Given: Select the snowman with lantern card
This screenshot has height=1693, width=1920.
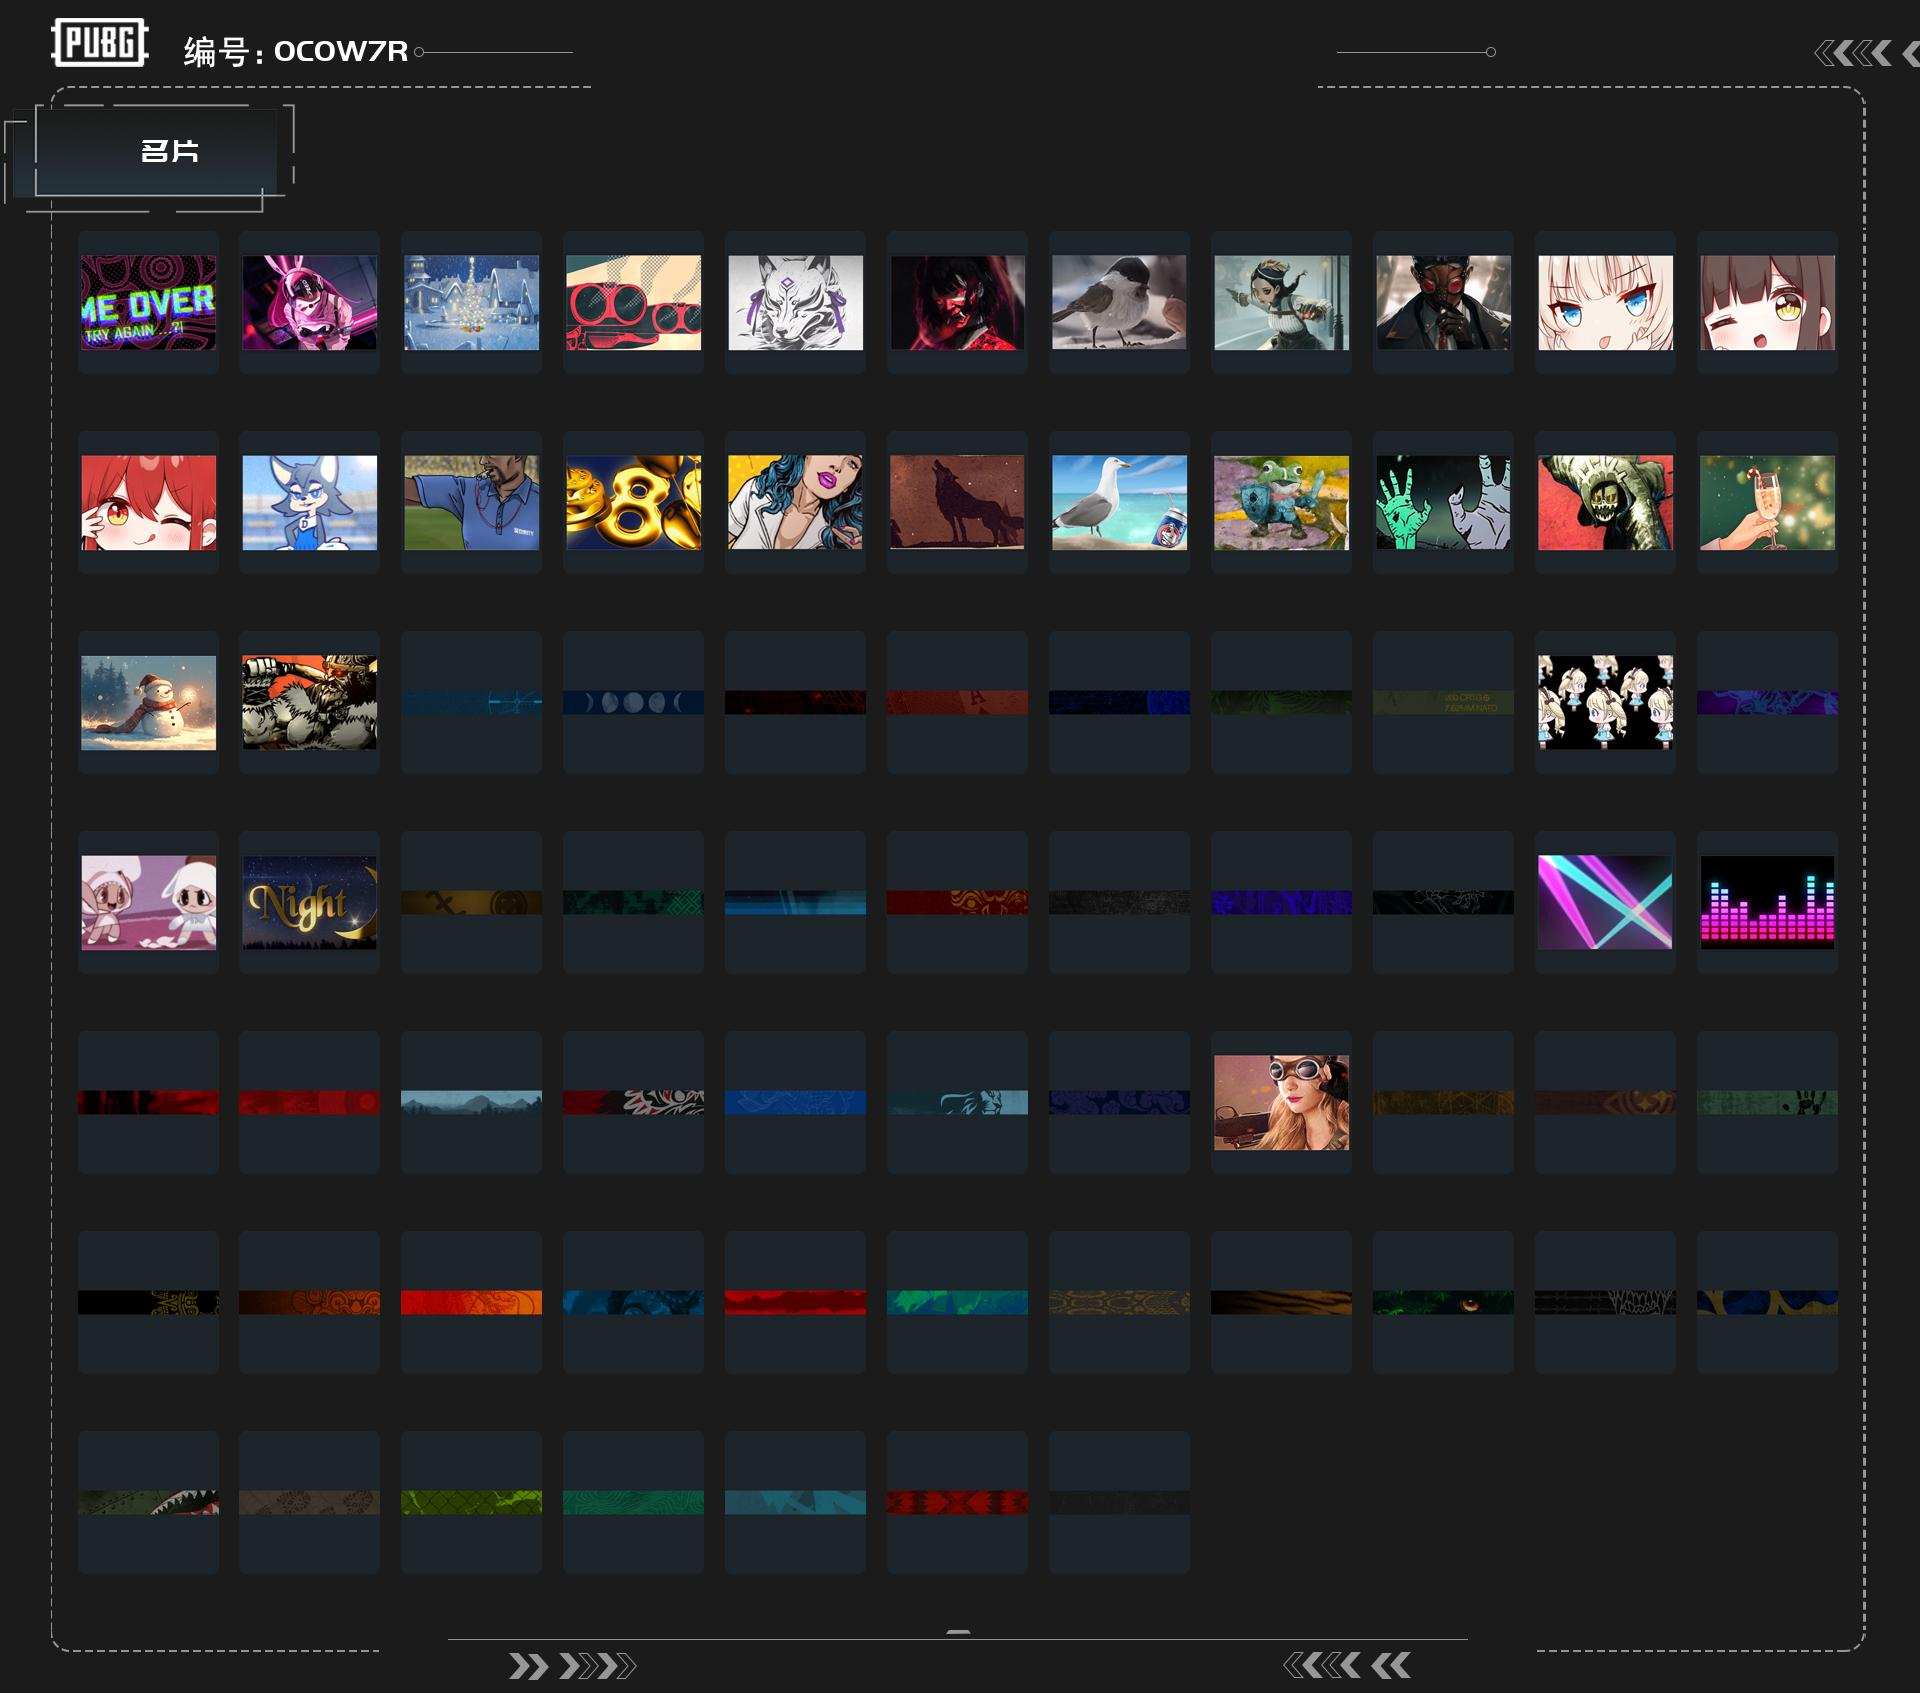Looking at the screenshot, I should click(148, 702).
